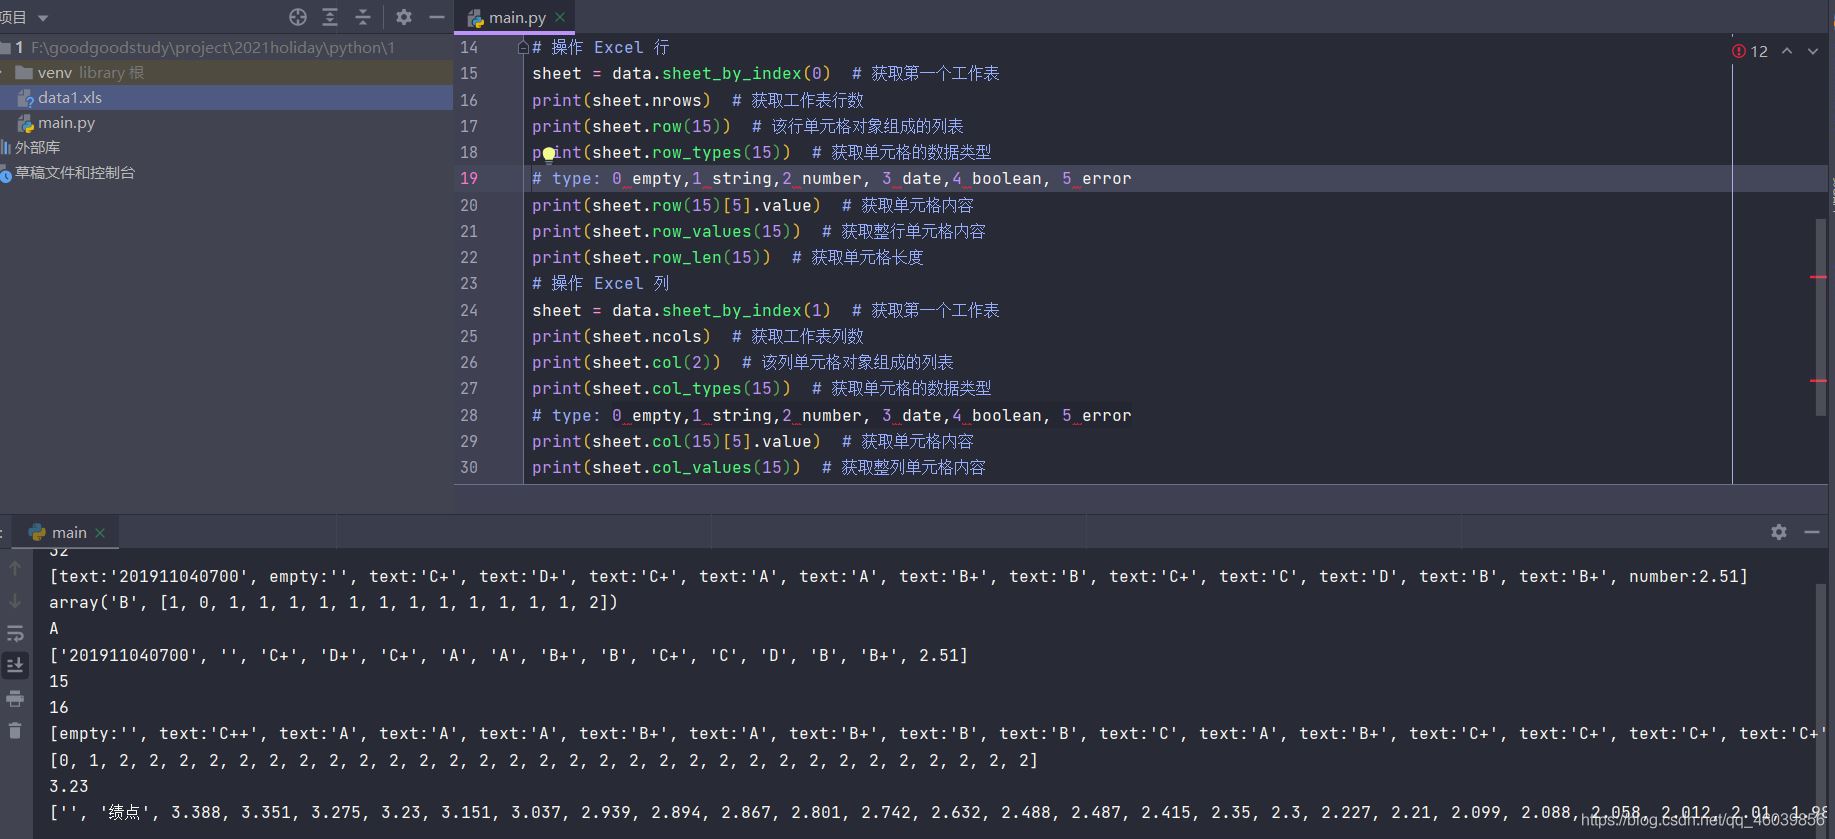The width and height of the screenshot is (1835, 839).
Task: Click the locate current file target icon
Action: [298, 17]
